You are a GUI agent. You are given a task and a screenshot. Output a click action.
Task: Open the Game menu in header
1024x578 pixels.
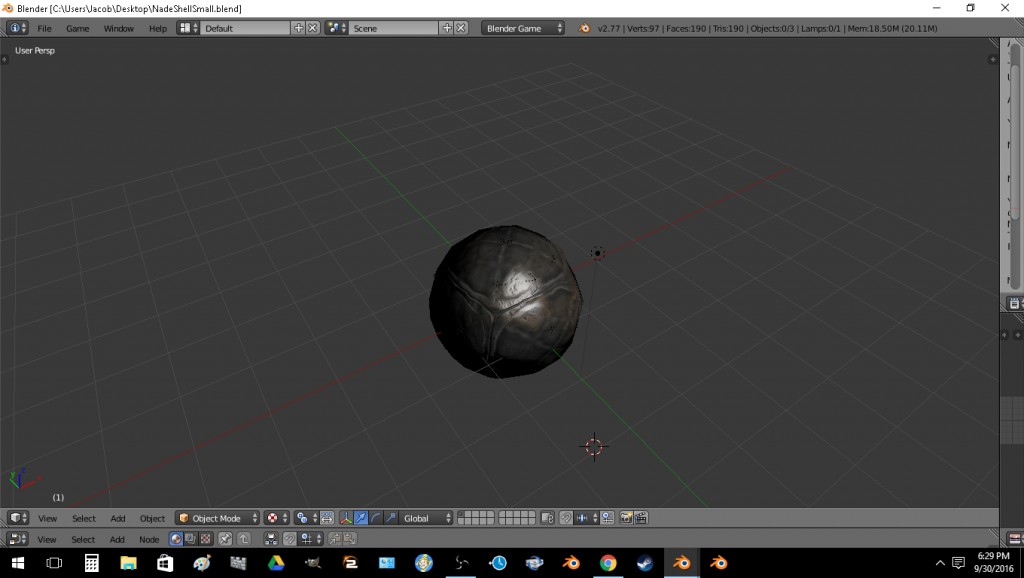pyautogui.click(x=77, y=28)
